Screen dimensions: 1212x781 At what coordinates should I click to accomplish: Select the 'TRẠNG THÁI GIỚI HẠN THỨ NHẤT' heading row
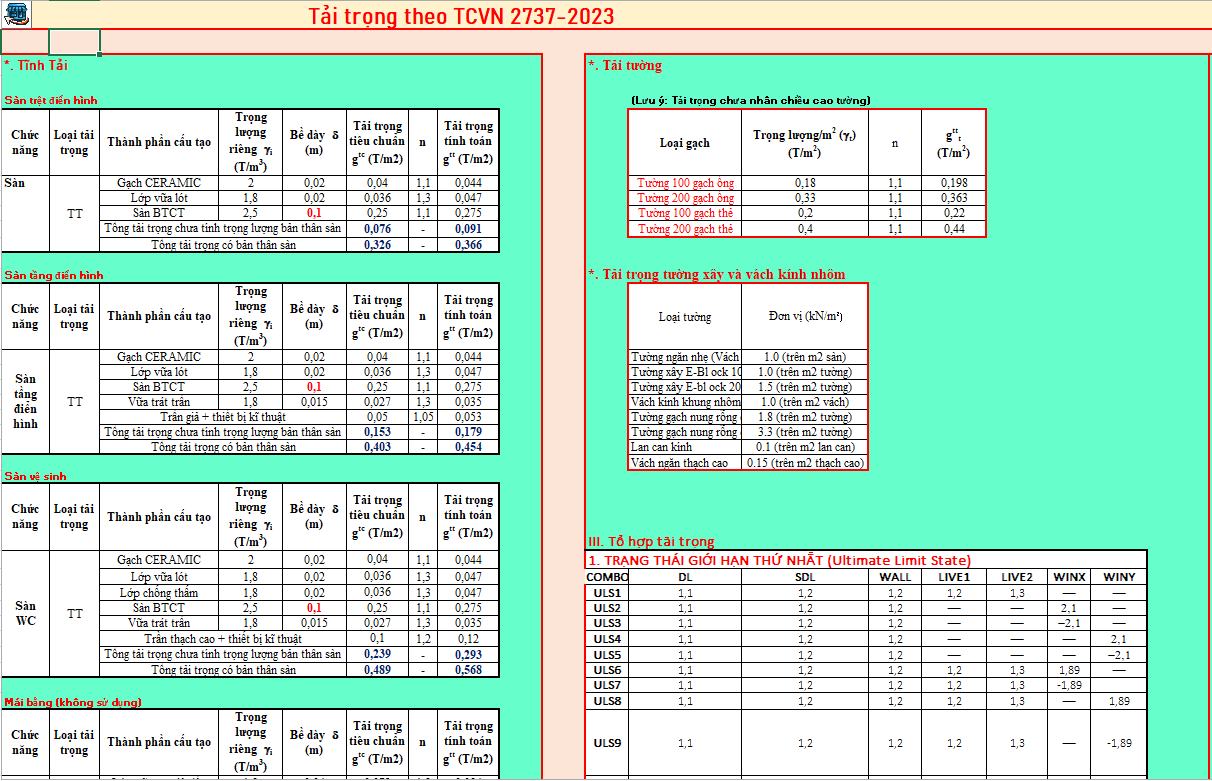[866, 560]
